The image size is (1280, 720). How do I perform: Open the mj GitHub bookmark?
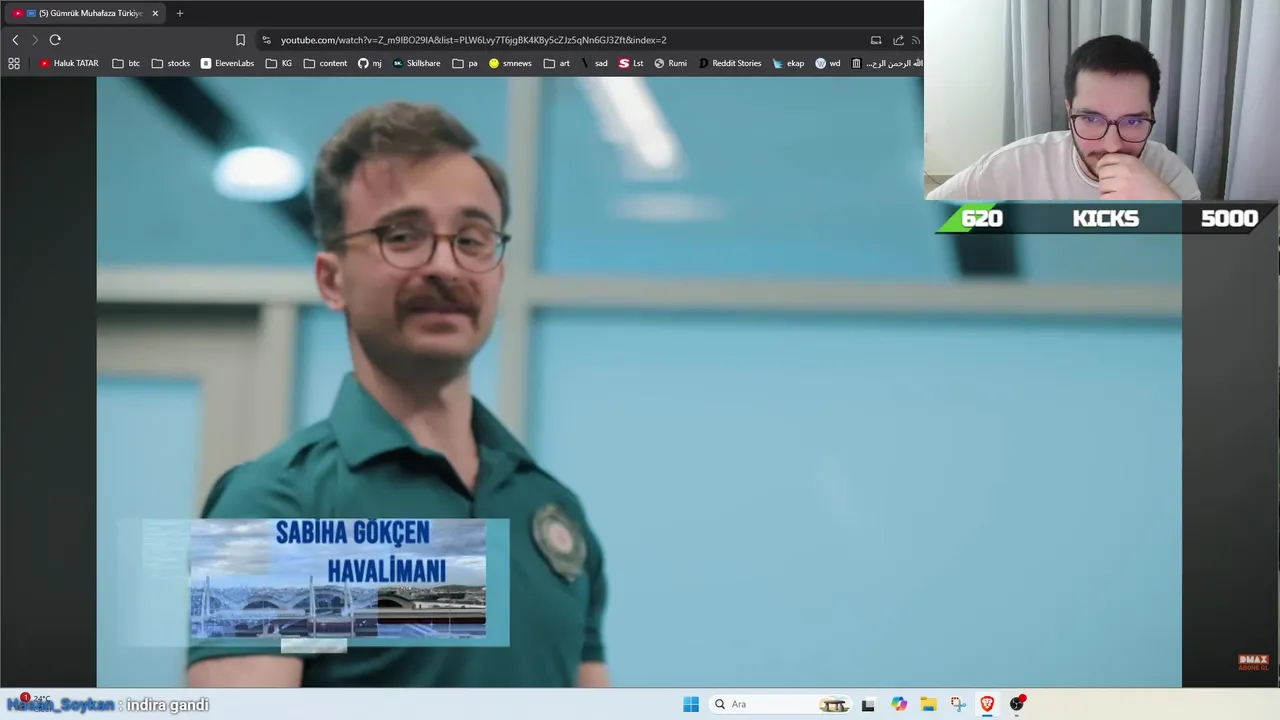370,63
